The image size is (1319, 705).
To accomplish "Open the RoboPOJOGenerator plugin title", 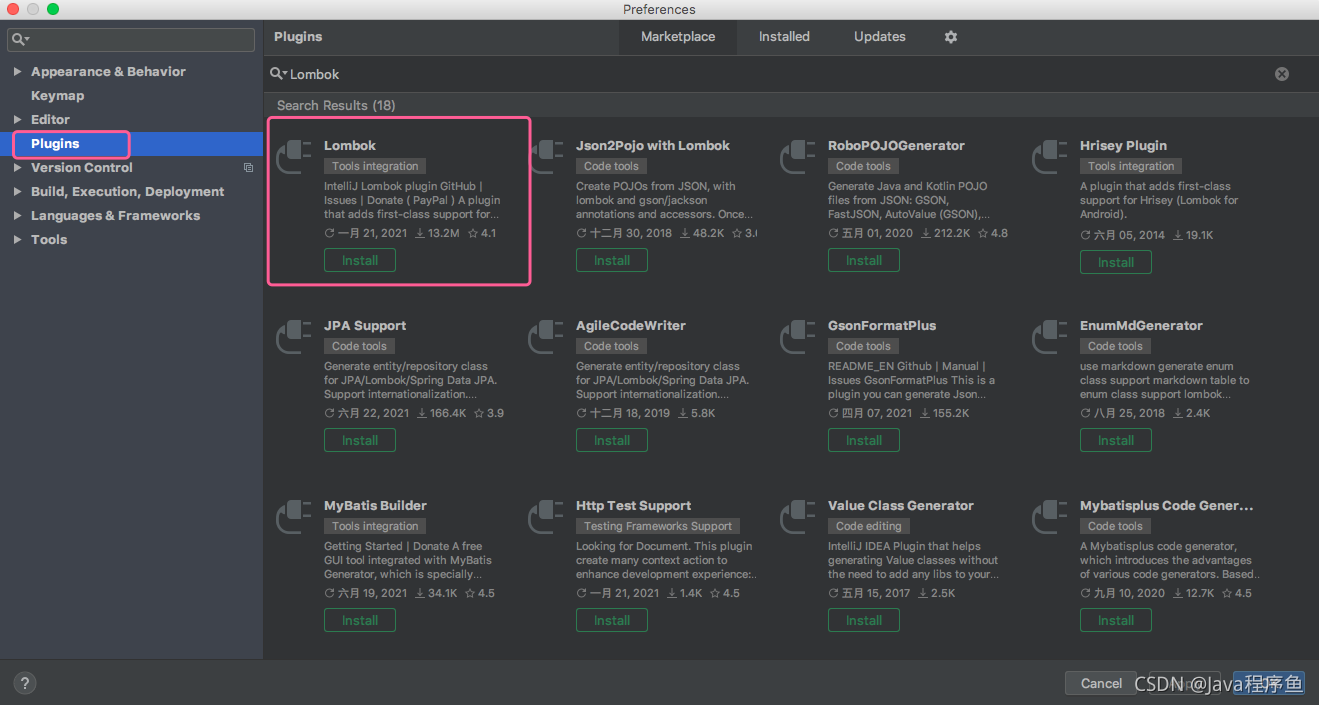I will [896, 146].
